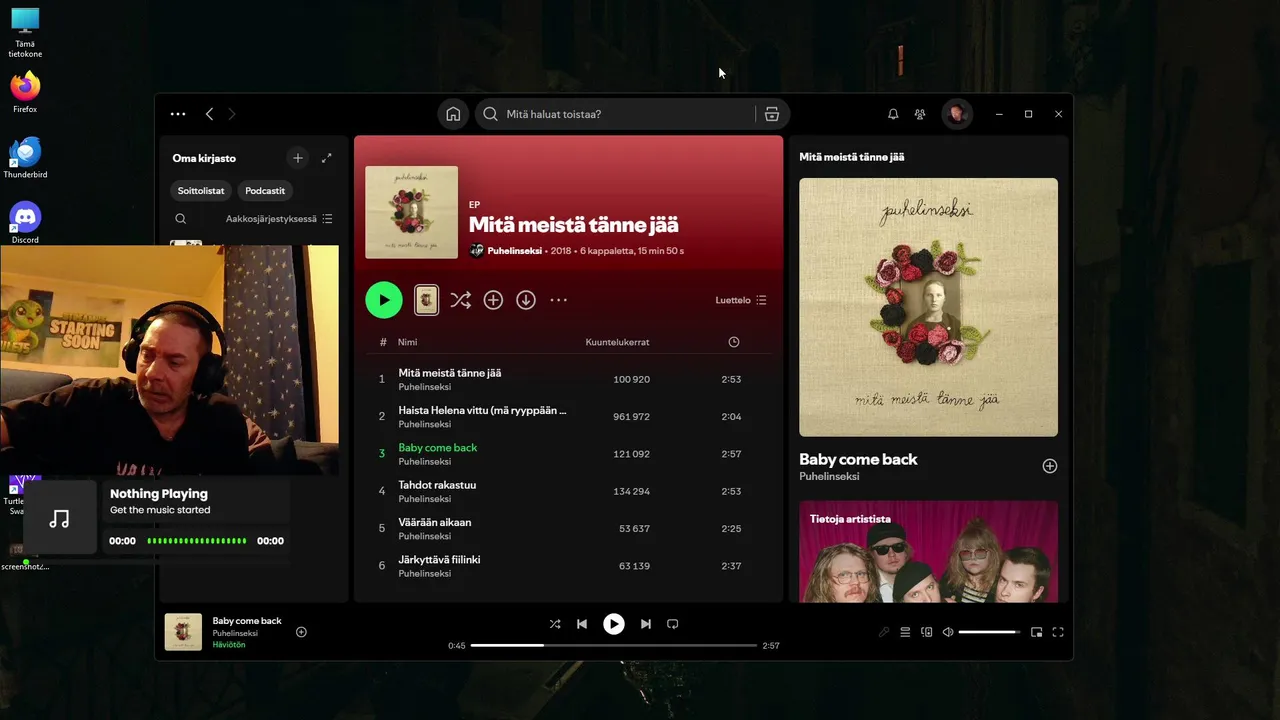Seek in the playback progress bar
Screen dimensions: 1280x720
[614, 645]
